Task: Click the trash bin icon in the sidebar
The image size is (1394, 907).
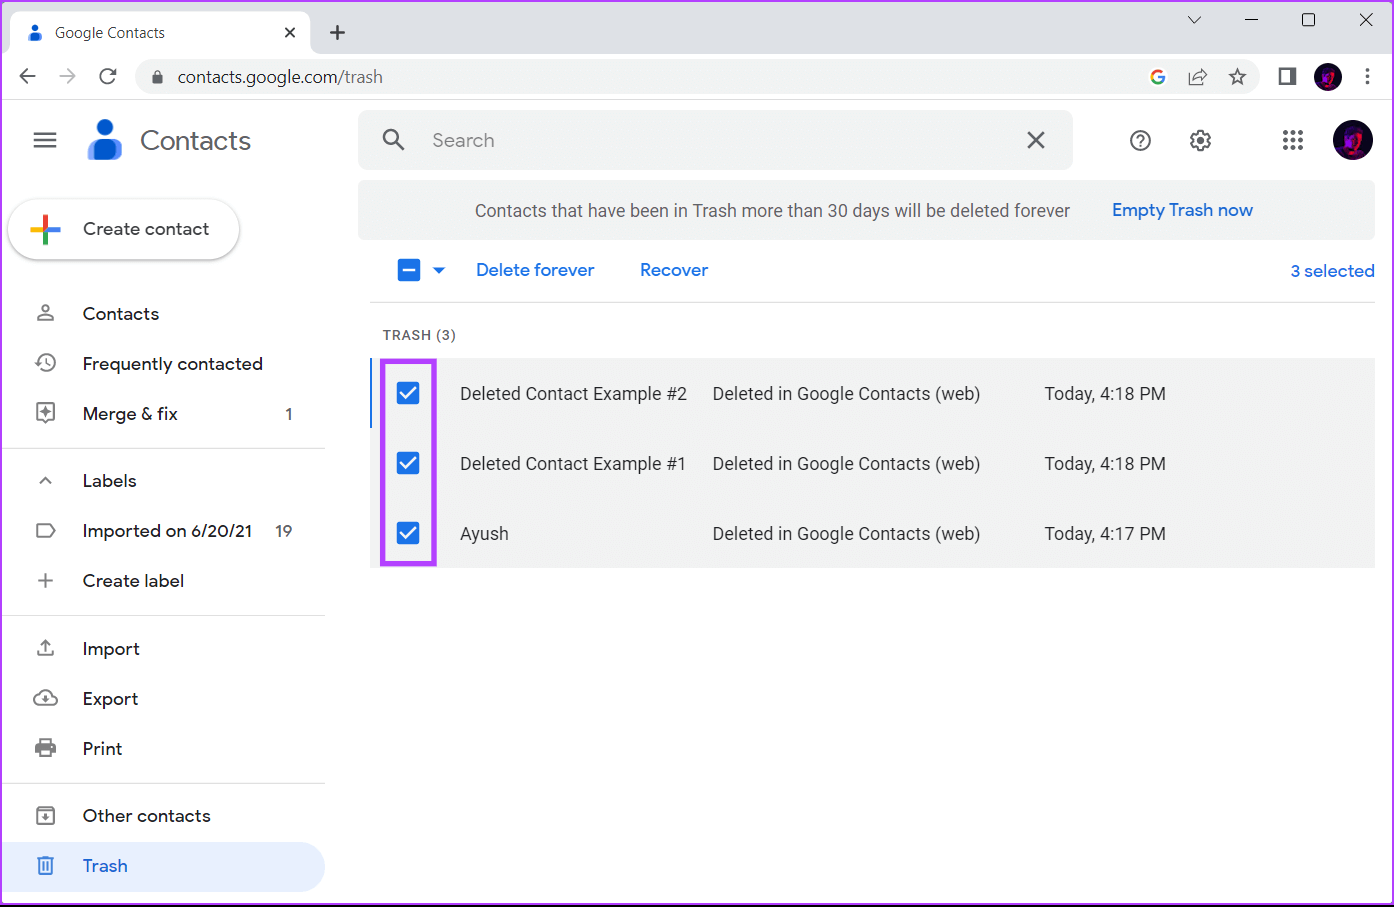Action: tap(45, 866)
